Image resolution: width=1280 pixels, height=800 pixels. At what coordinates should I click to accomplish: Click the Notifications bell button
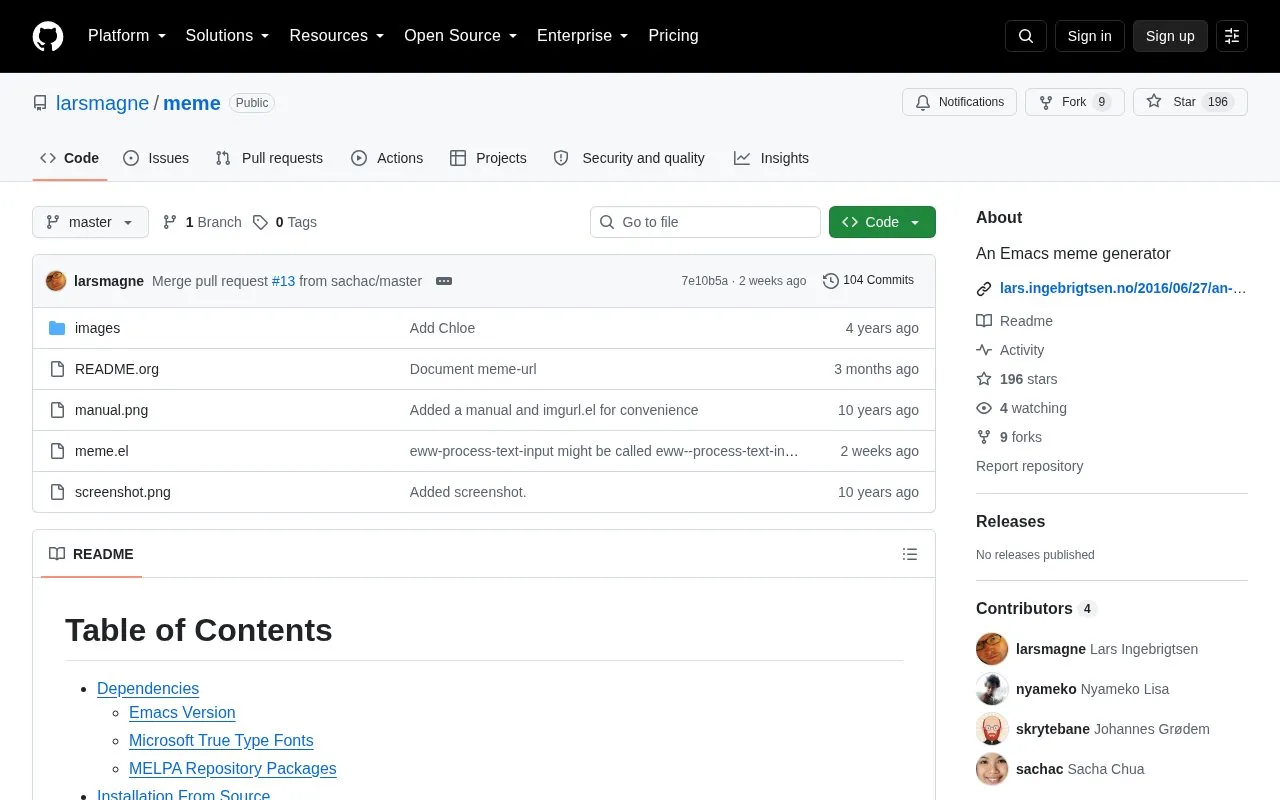coord(959,102)
